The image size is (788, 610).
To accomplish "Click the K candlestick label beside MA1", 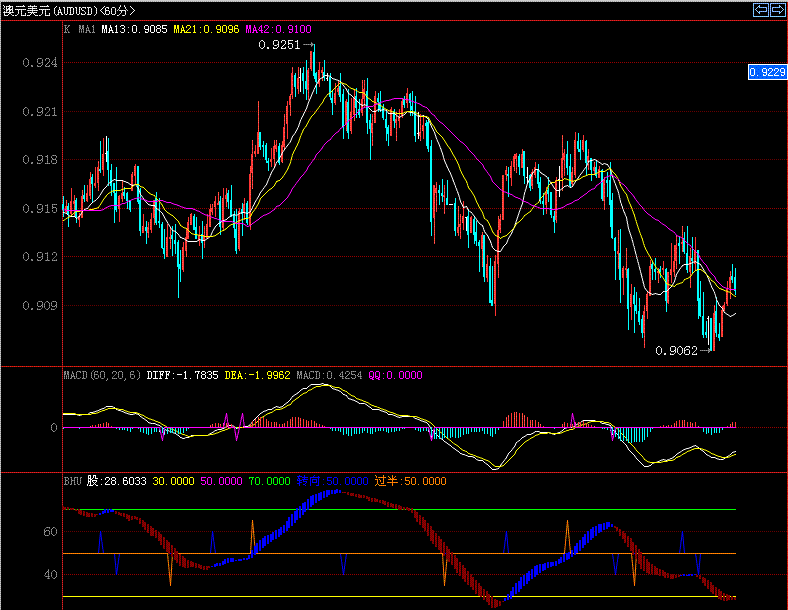I will tap(67, 30).
